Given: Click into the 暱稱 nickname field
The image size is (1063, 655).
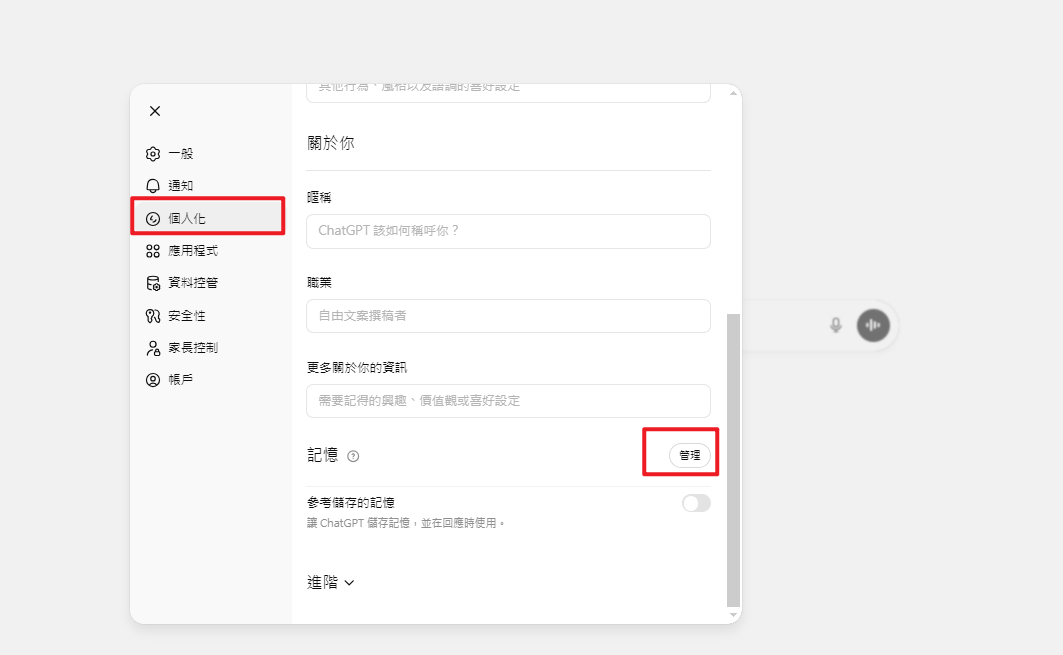Looking at the screenshot, I should tap(508, 231).
